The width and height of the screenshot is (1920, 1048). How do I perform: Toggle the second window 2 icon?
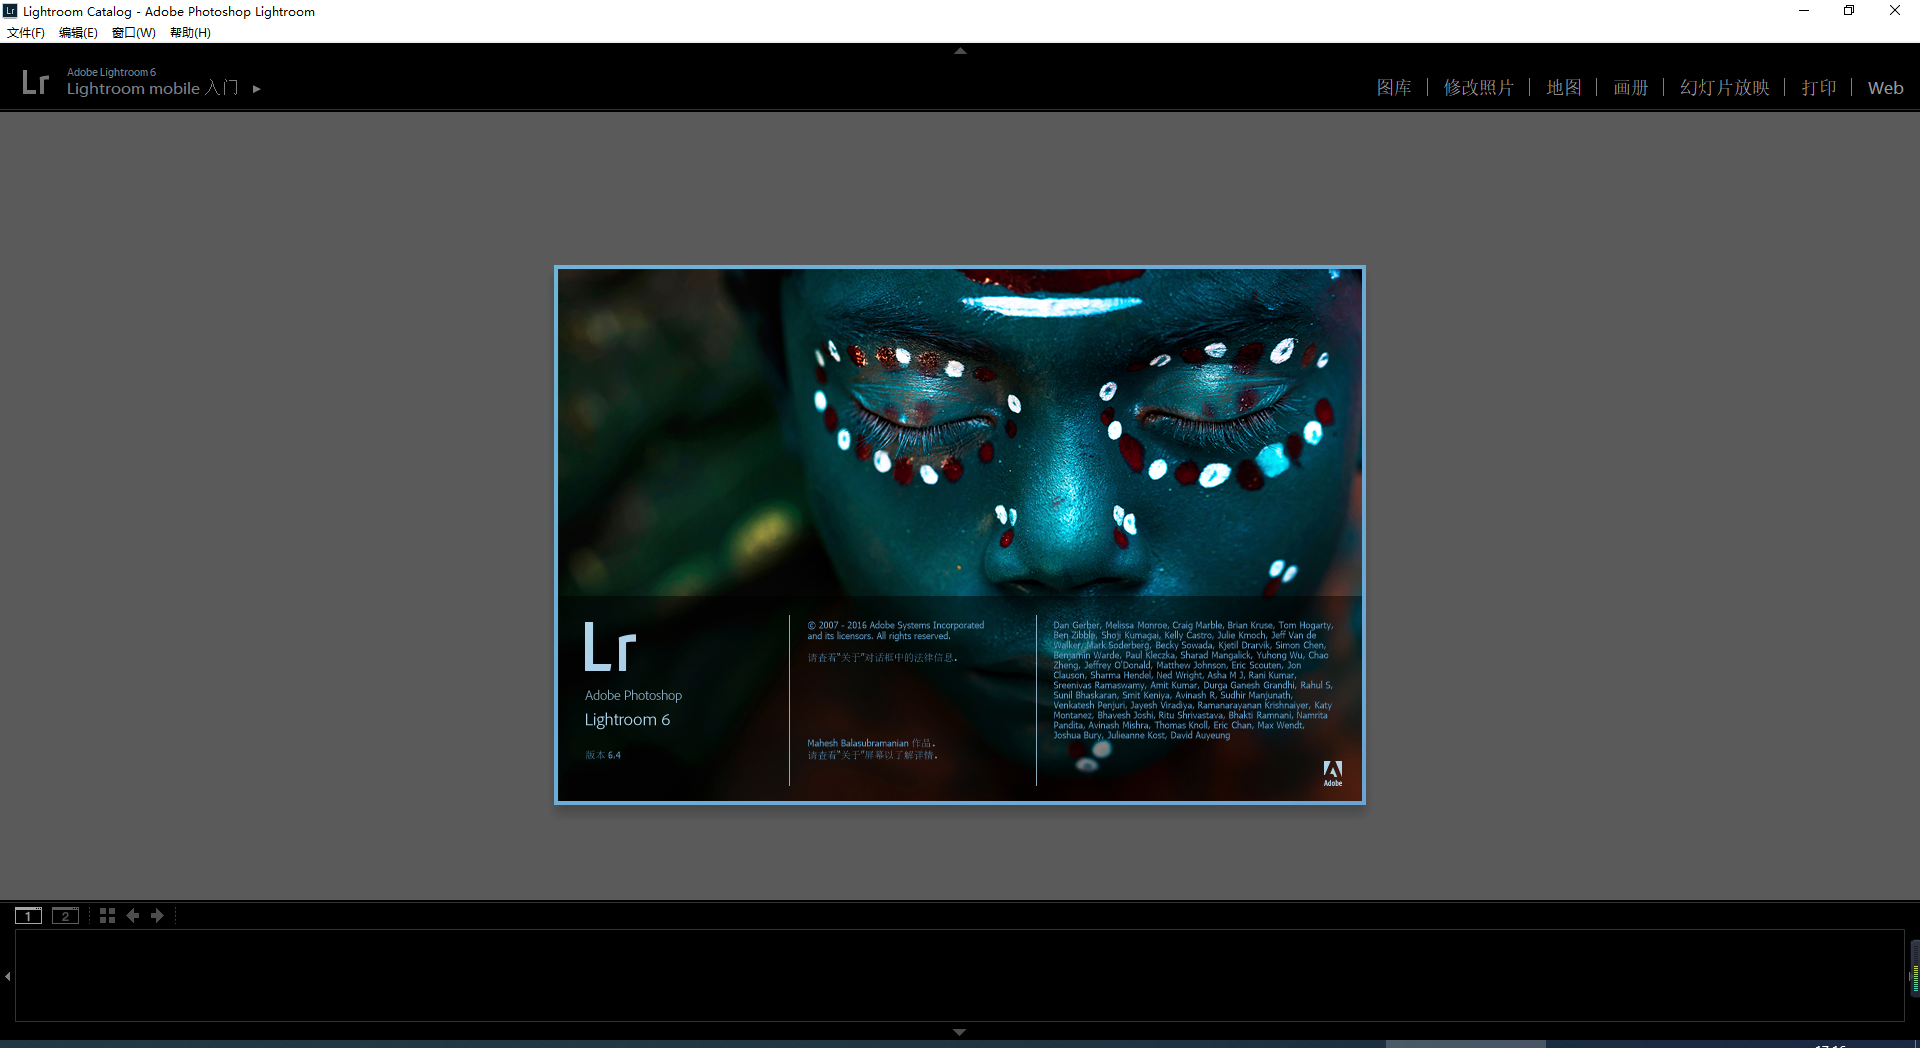65,916
